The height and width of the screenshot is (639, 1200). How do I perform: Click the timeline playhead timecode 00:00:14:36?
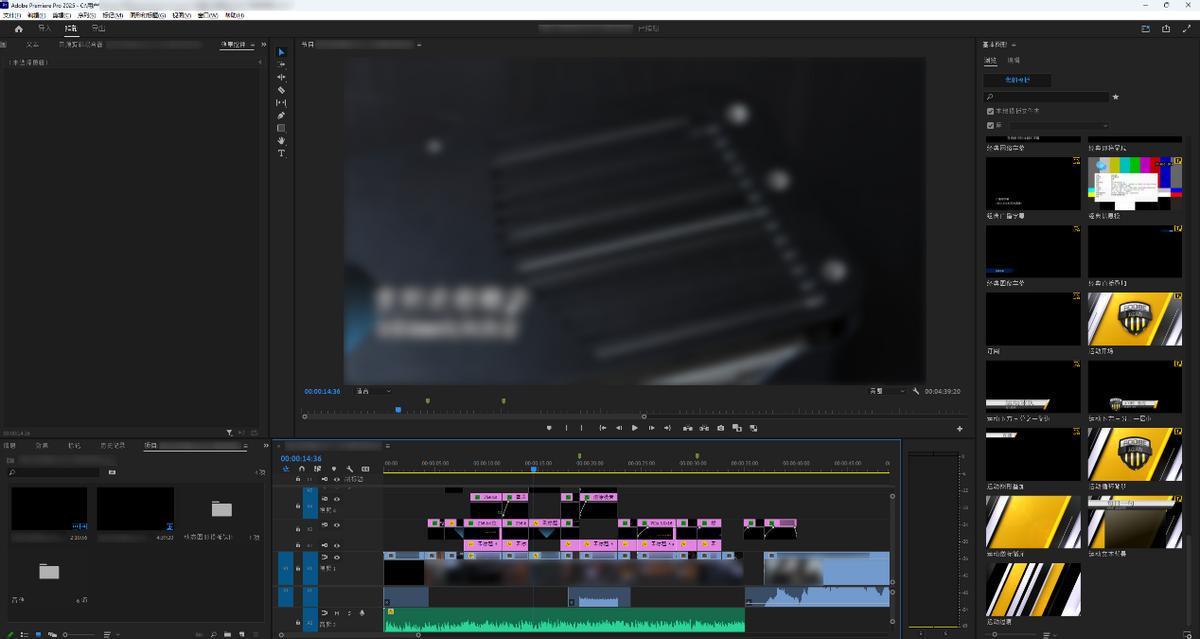coord(300,458)
